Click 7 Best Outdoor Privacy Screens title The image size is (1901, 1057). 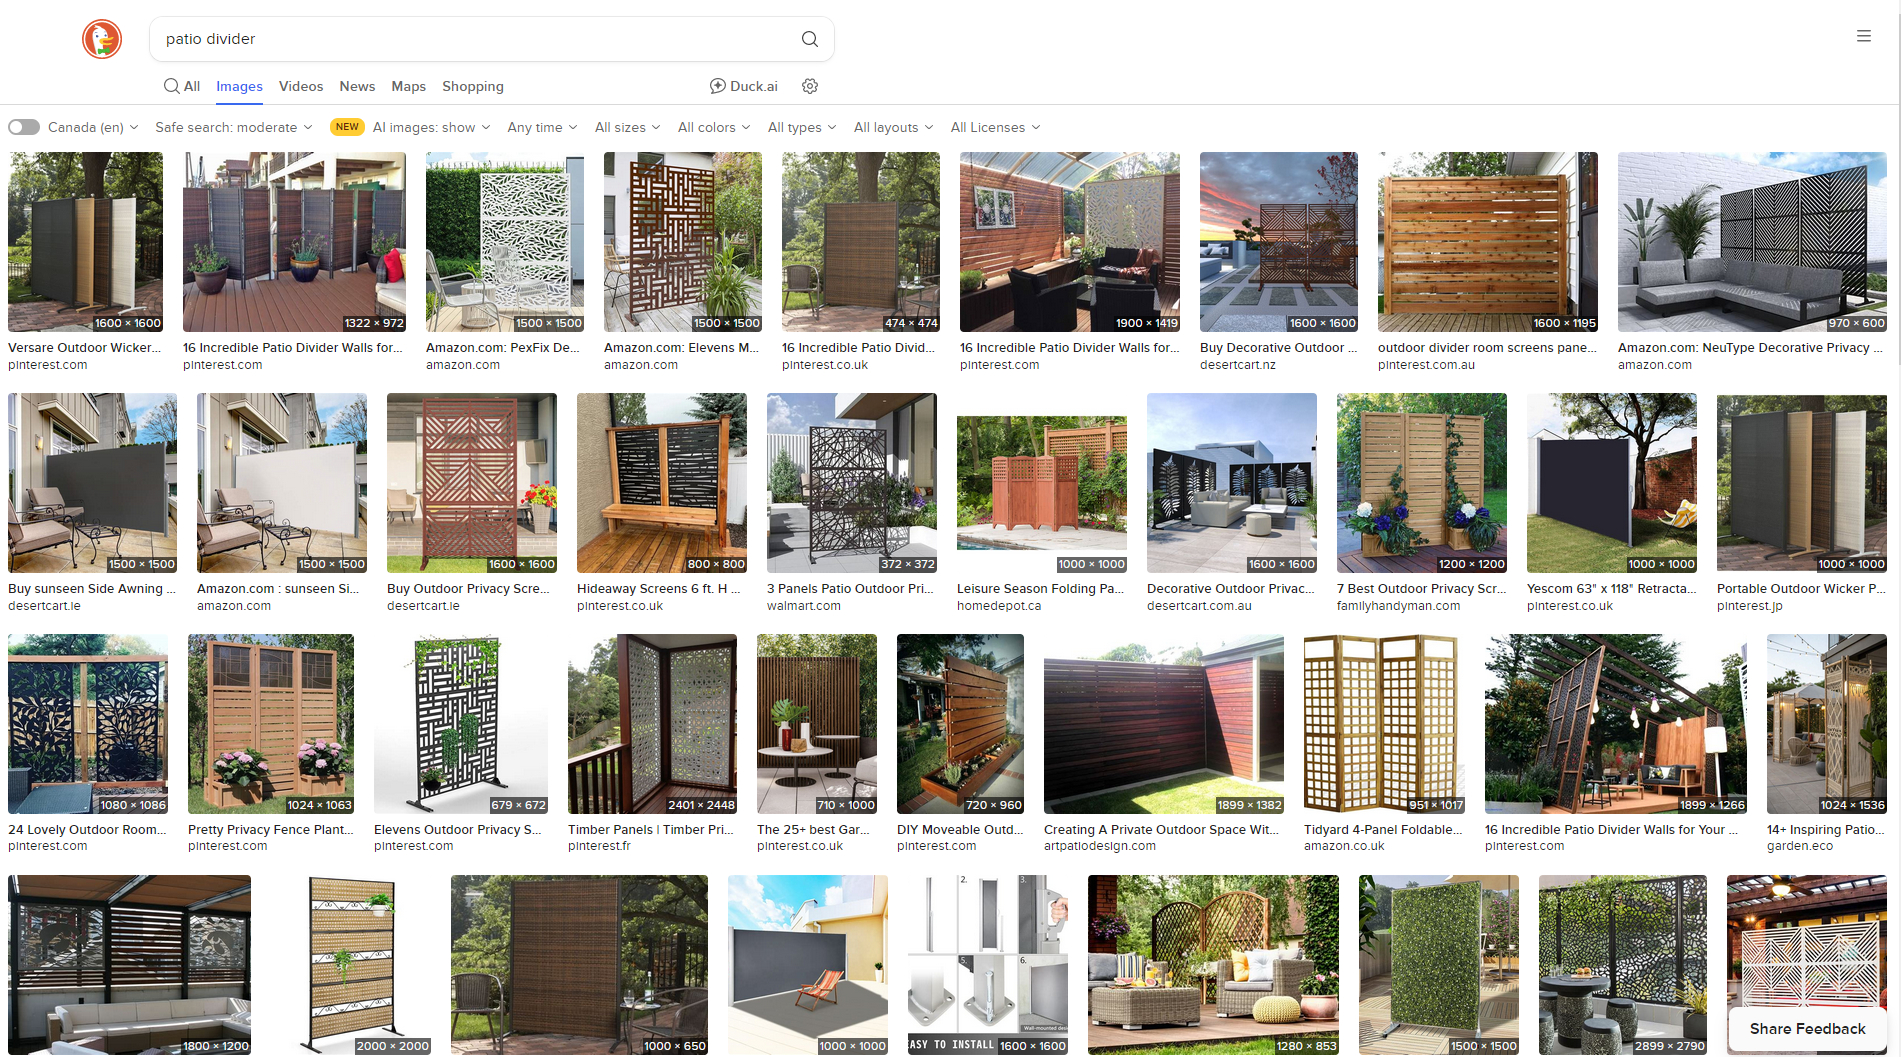tap(1421, 589)
